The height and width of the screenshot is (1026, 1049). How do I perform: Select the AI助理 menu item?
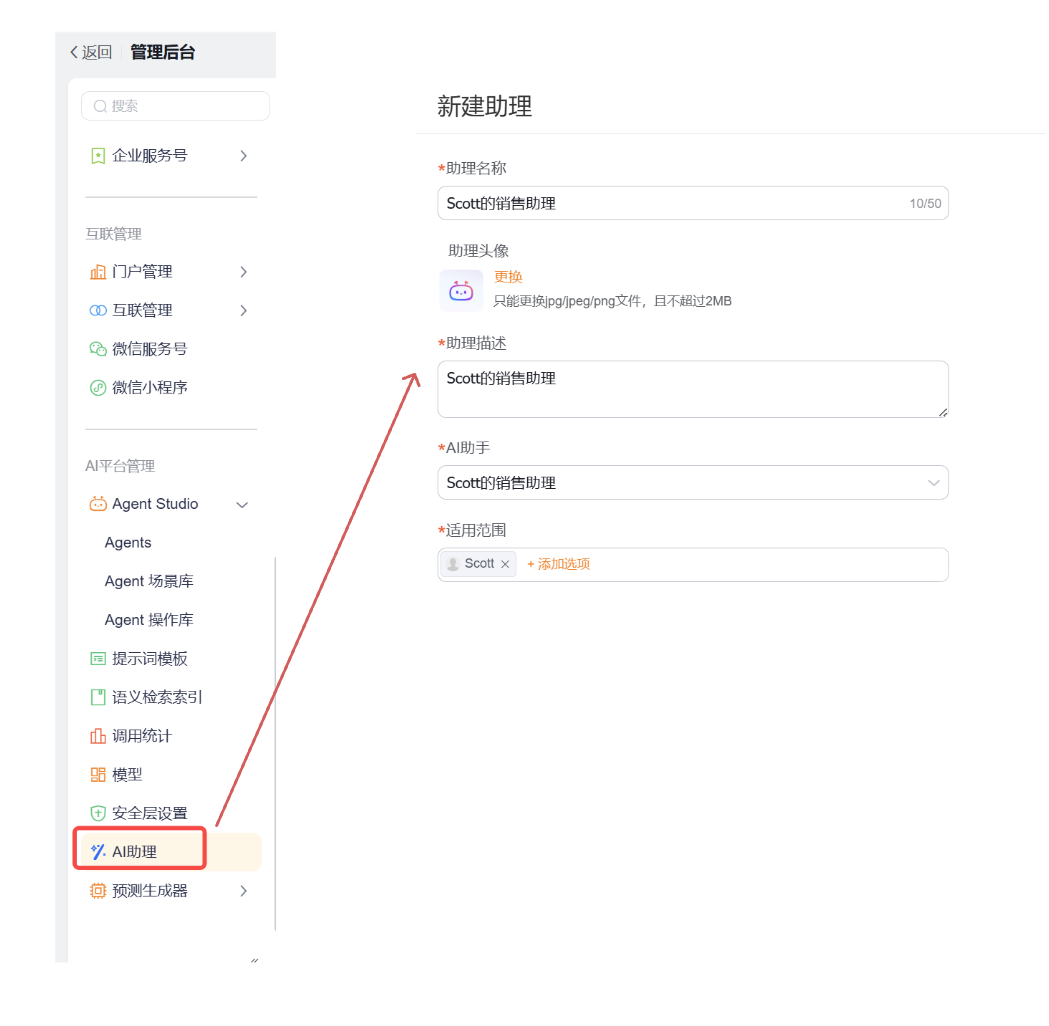(x=134, y=852)
